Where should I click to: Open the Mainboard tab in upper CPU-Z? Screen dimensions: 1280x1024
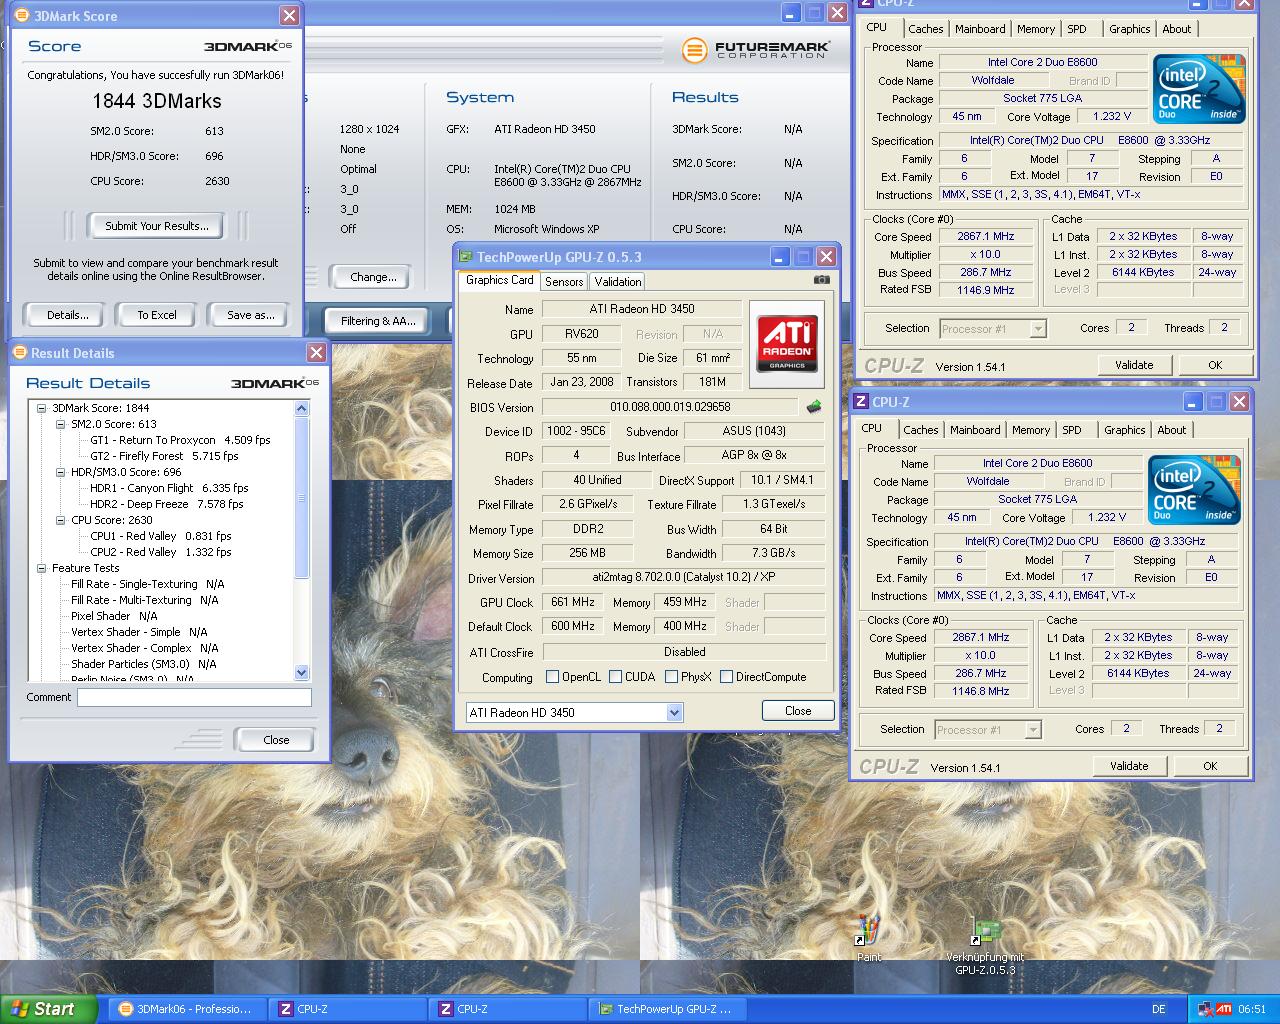[980, 29]
